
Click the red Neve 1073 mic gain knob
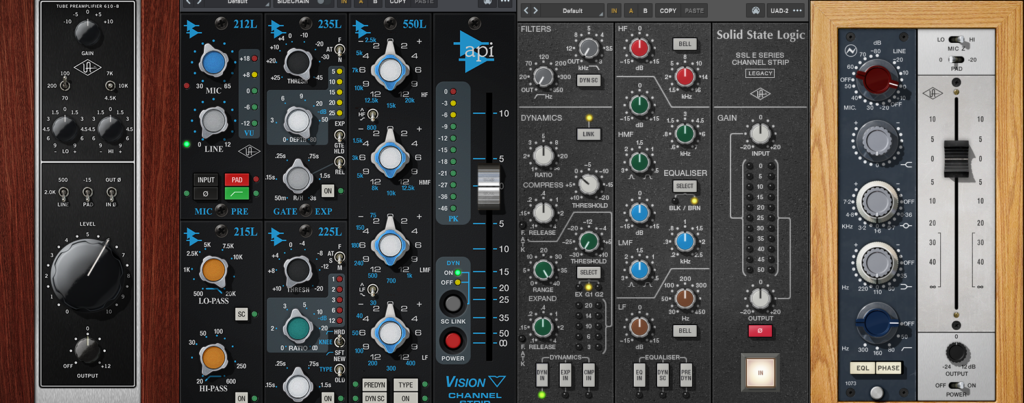pyautogui.click(x=876, y=76)
